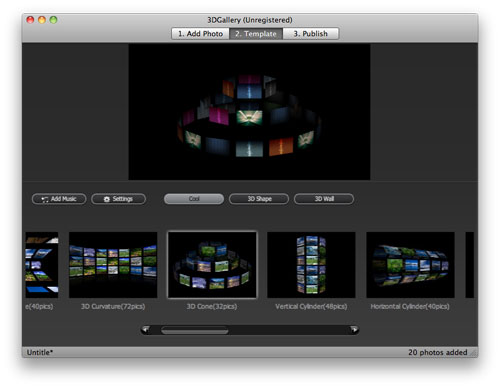Click the gear icon in Settings
Screen dimensions: 500x388
(107, 199)
